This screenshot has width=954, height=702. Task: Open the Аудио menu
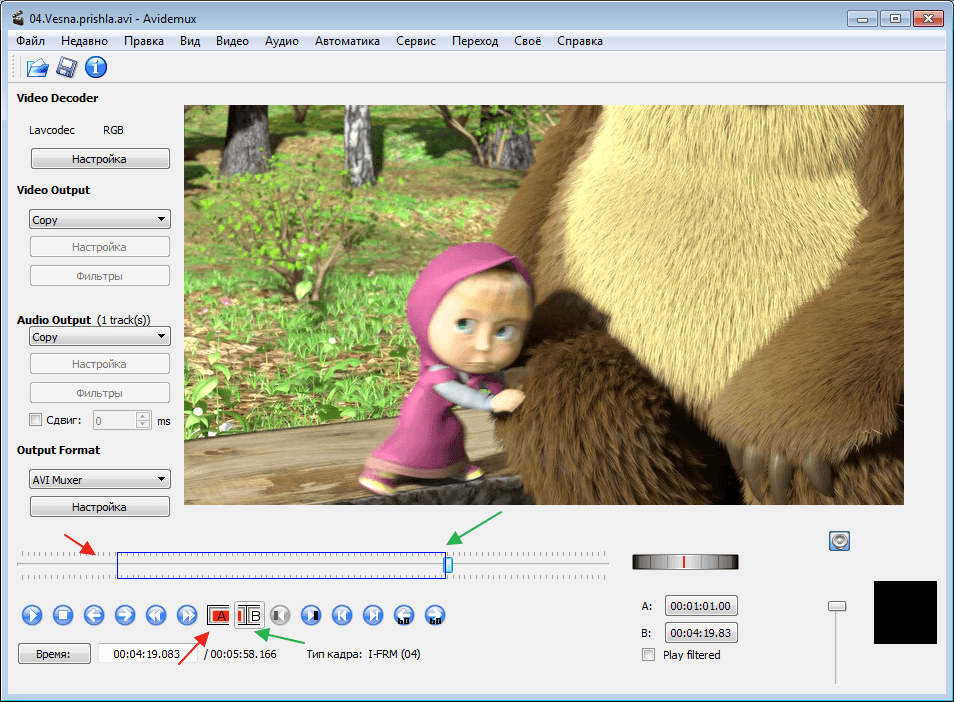282,41
